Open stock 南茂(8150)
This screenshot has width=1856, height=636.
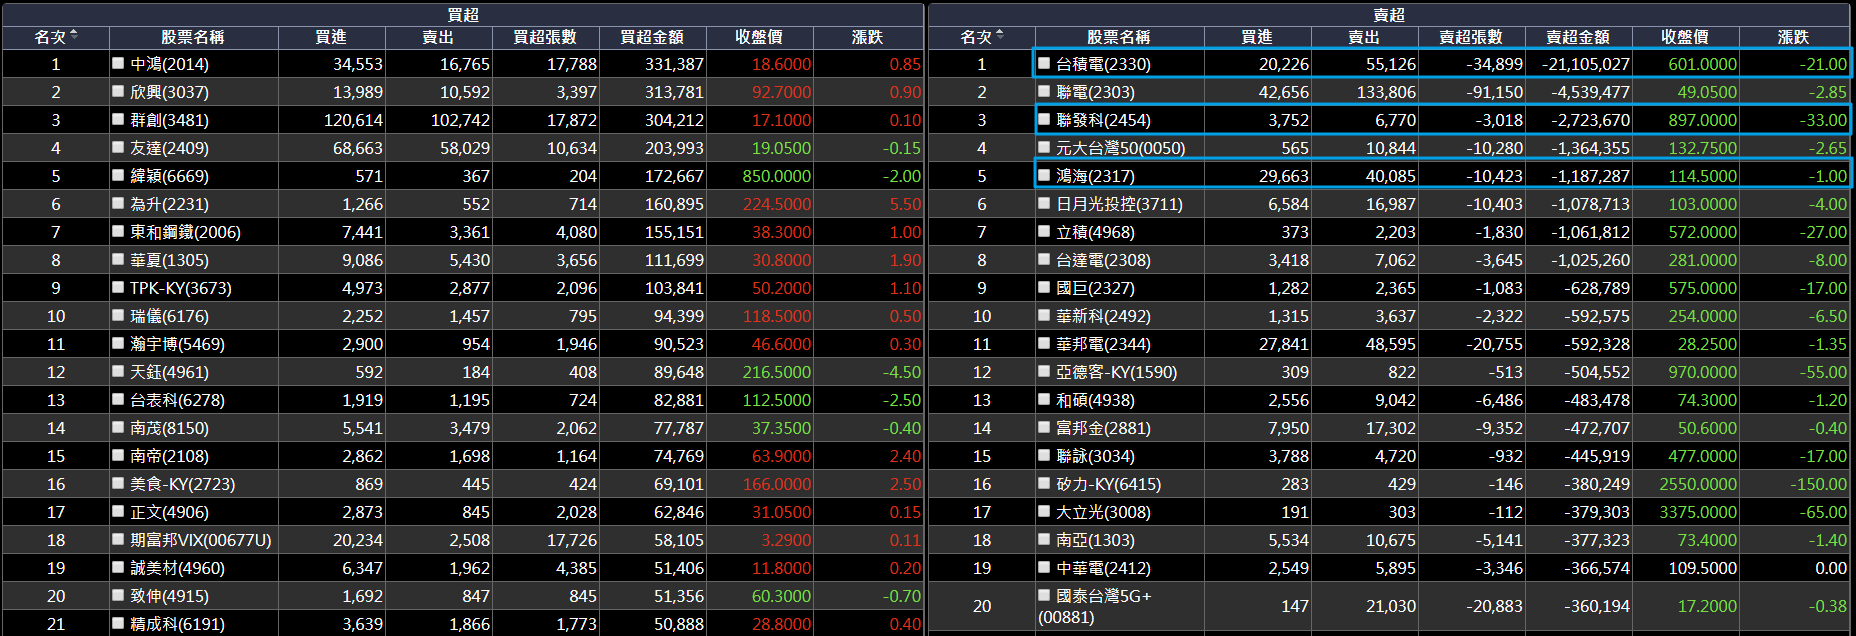[x=169, y=428]
